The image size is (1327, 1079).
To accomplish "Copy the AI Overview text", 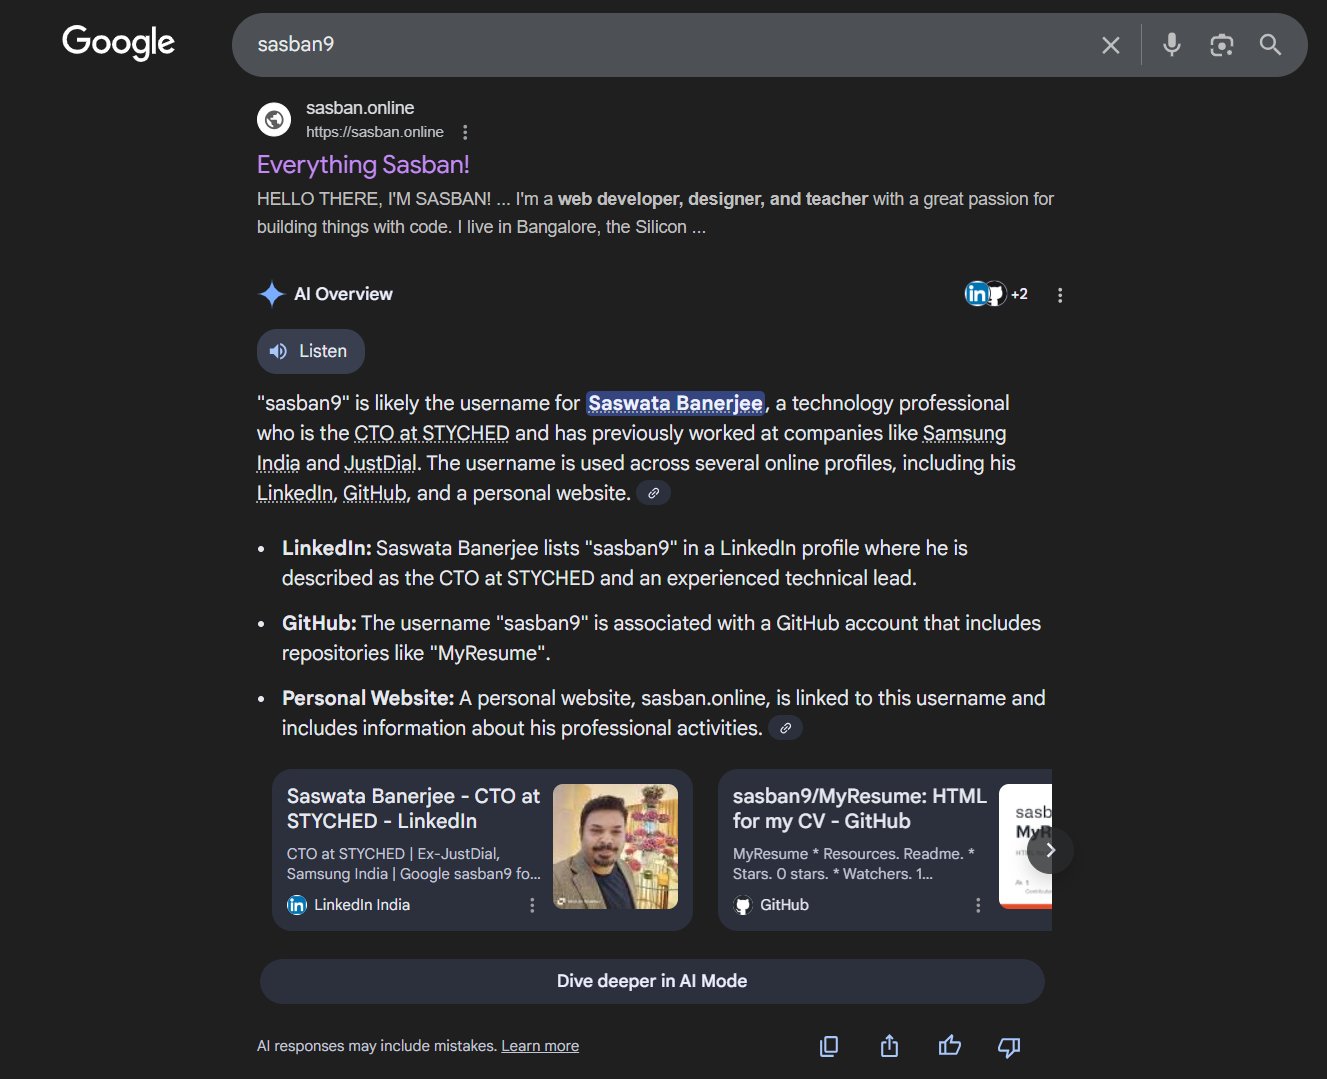I will point(829,1047).
